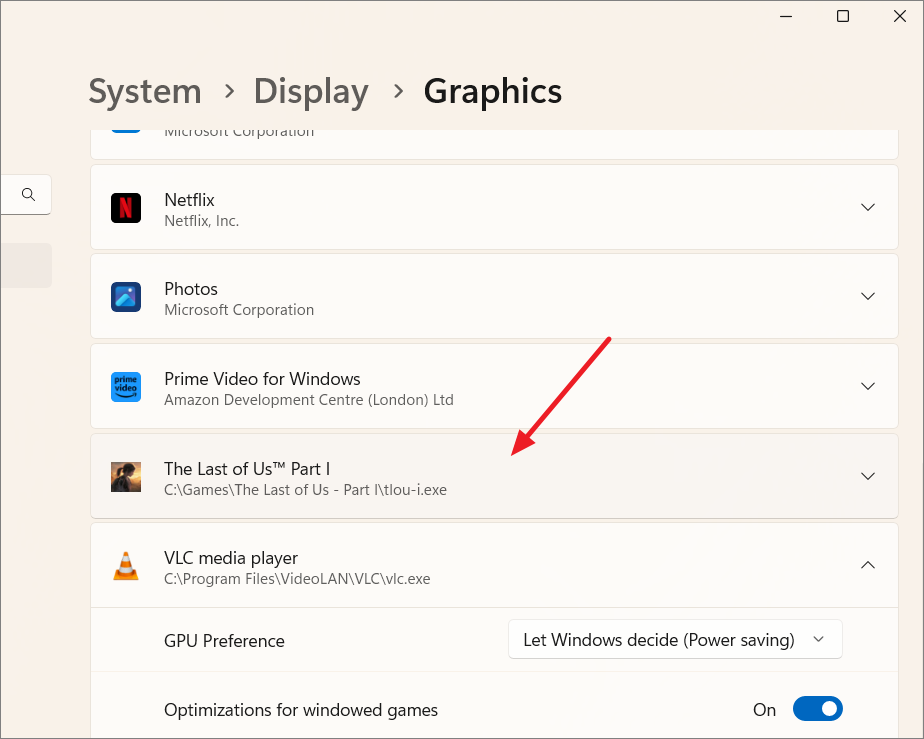The image size is (924, 739).
Task: Open the GPU Preference dropdown
Action: pyautogui.click(x=675, y=639)
